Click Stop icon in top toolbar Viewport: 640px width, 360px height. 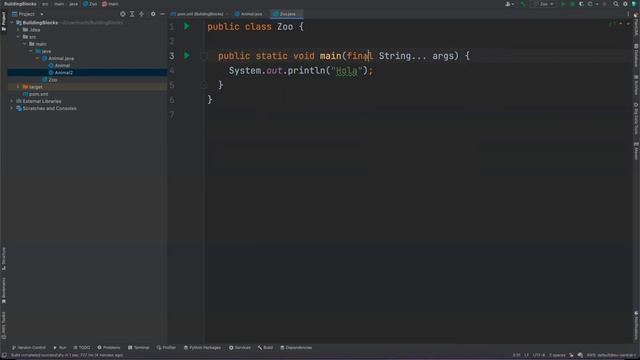click(x=604, y=4)
